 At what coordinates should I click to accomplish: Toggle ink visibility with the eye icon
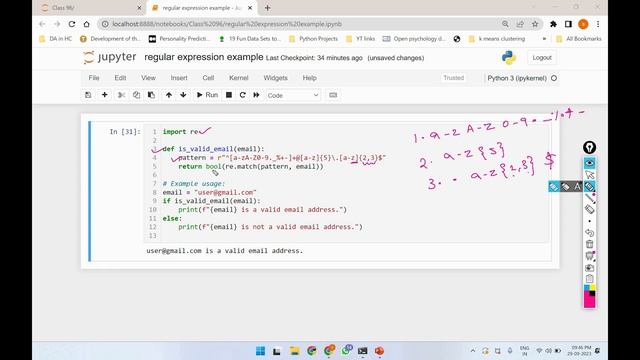589,163
